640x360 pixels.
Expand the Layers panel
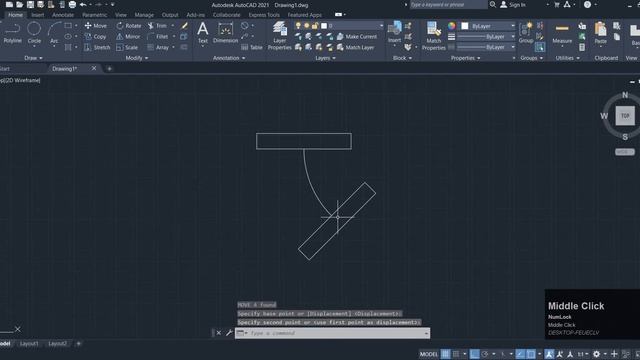tap(325, 58)
